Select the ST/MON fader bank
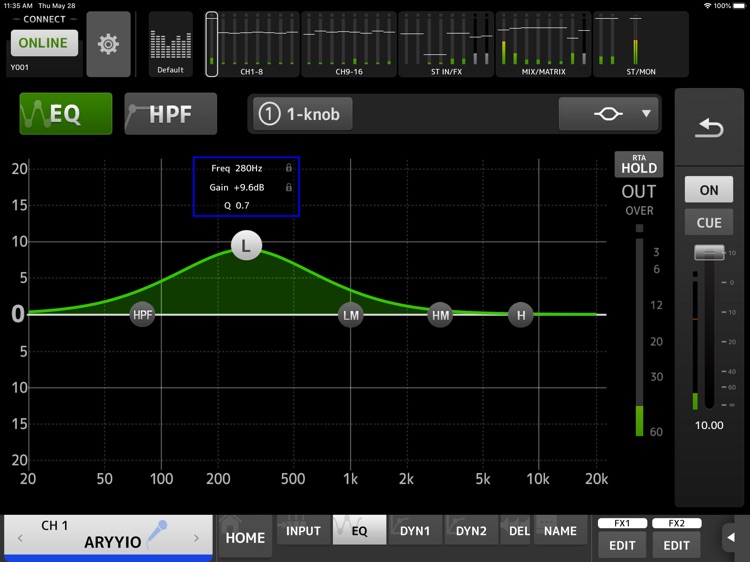The height and width of the screenshot is (562, 750). [641, 44]
